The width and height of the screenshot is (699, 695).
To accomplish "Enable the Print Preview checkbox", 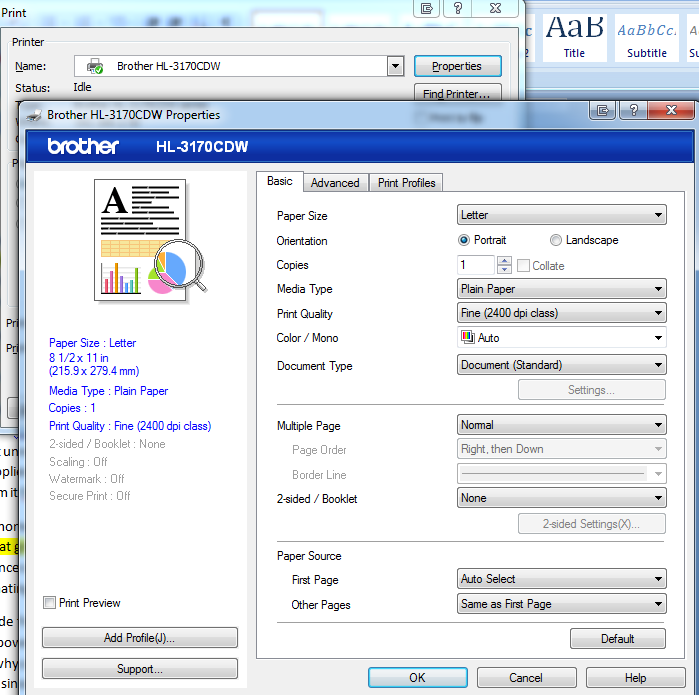I will 49,603.
